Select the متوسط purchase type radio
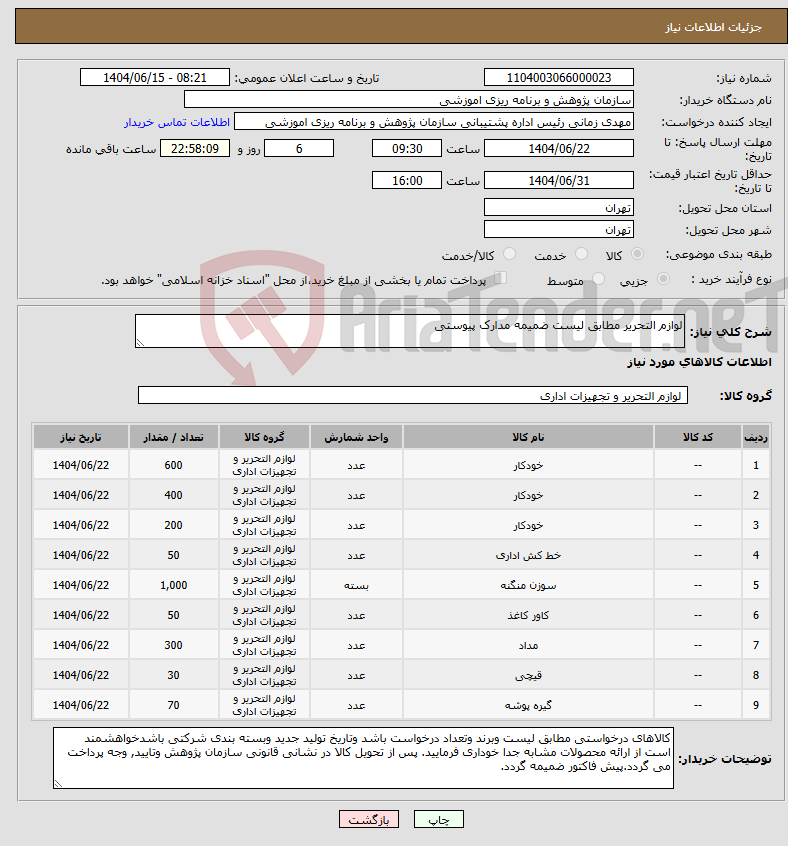The image size is (788, 846). (x=598, y=278)
